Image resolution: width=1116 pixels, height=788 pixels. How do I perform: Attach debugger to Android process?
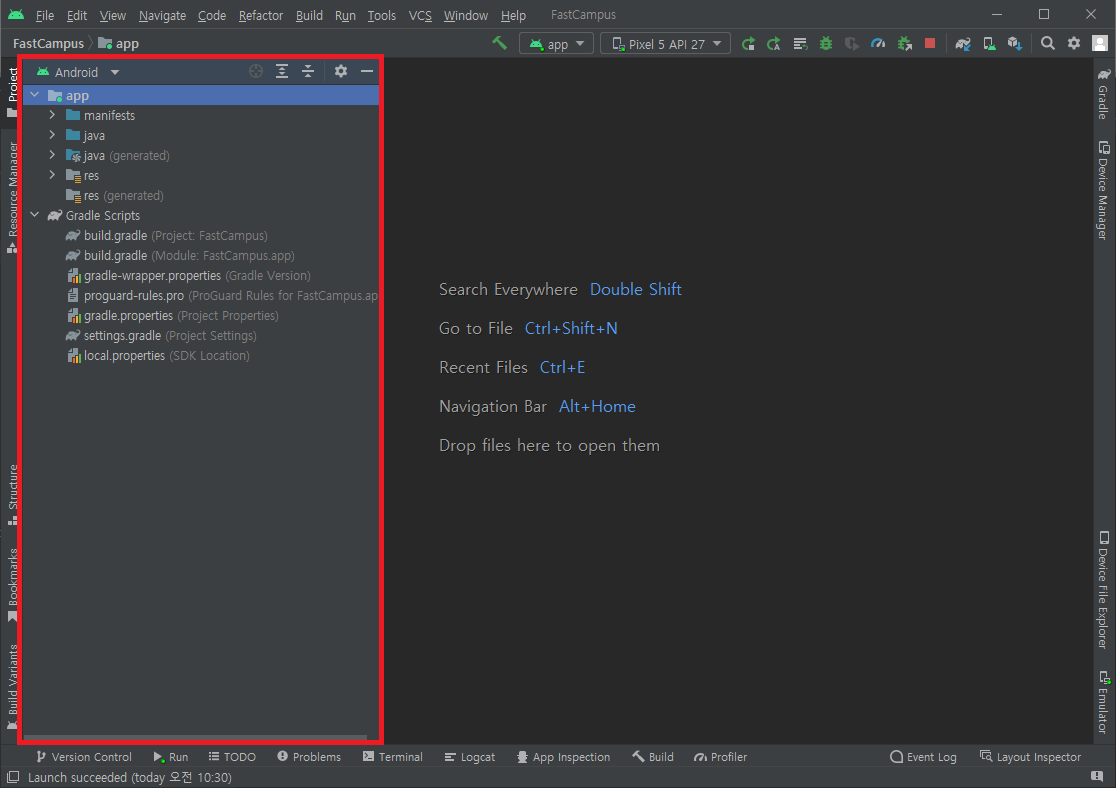(x=905, y=44)
